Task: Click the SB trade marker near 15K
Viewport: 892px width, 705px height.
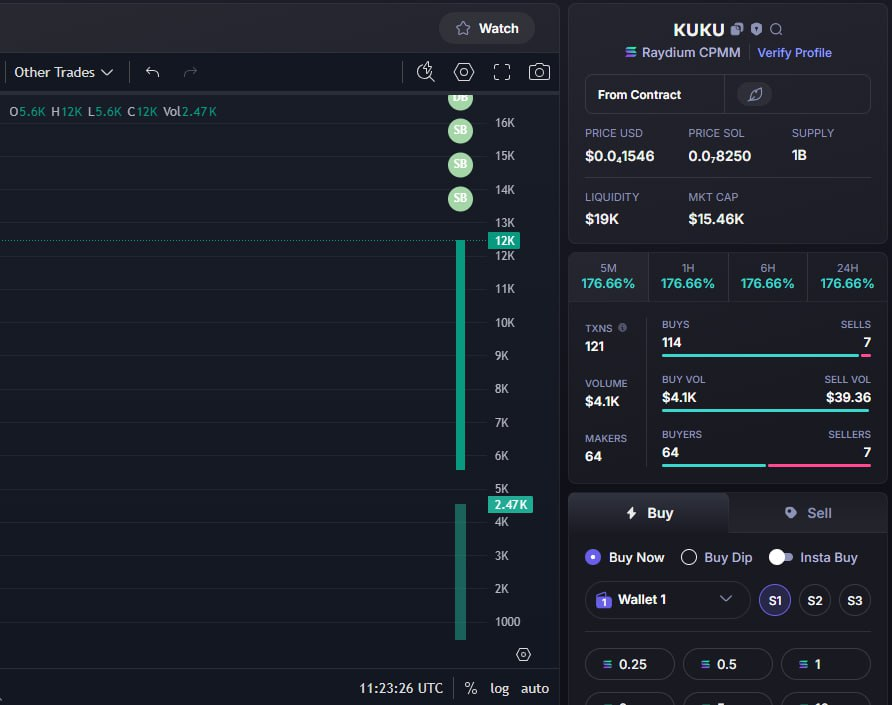Action: (x=460, y=164)
